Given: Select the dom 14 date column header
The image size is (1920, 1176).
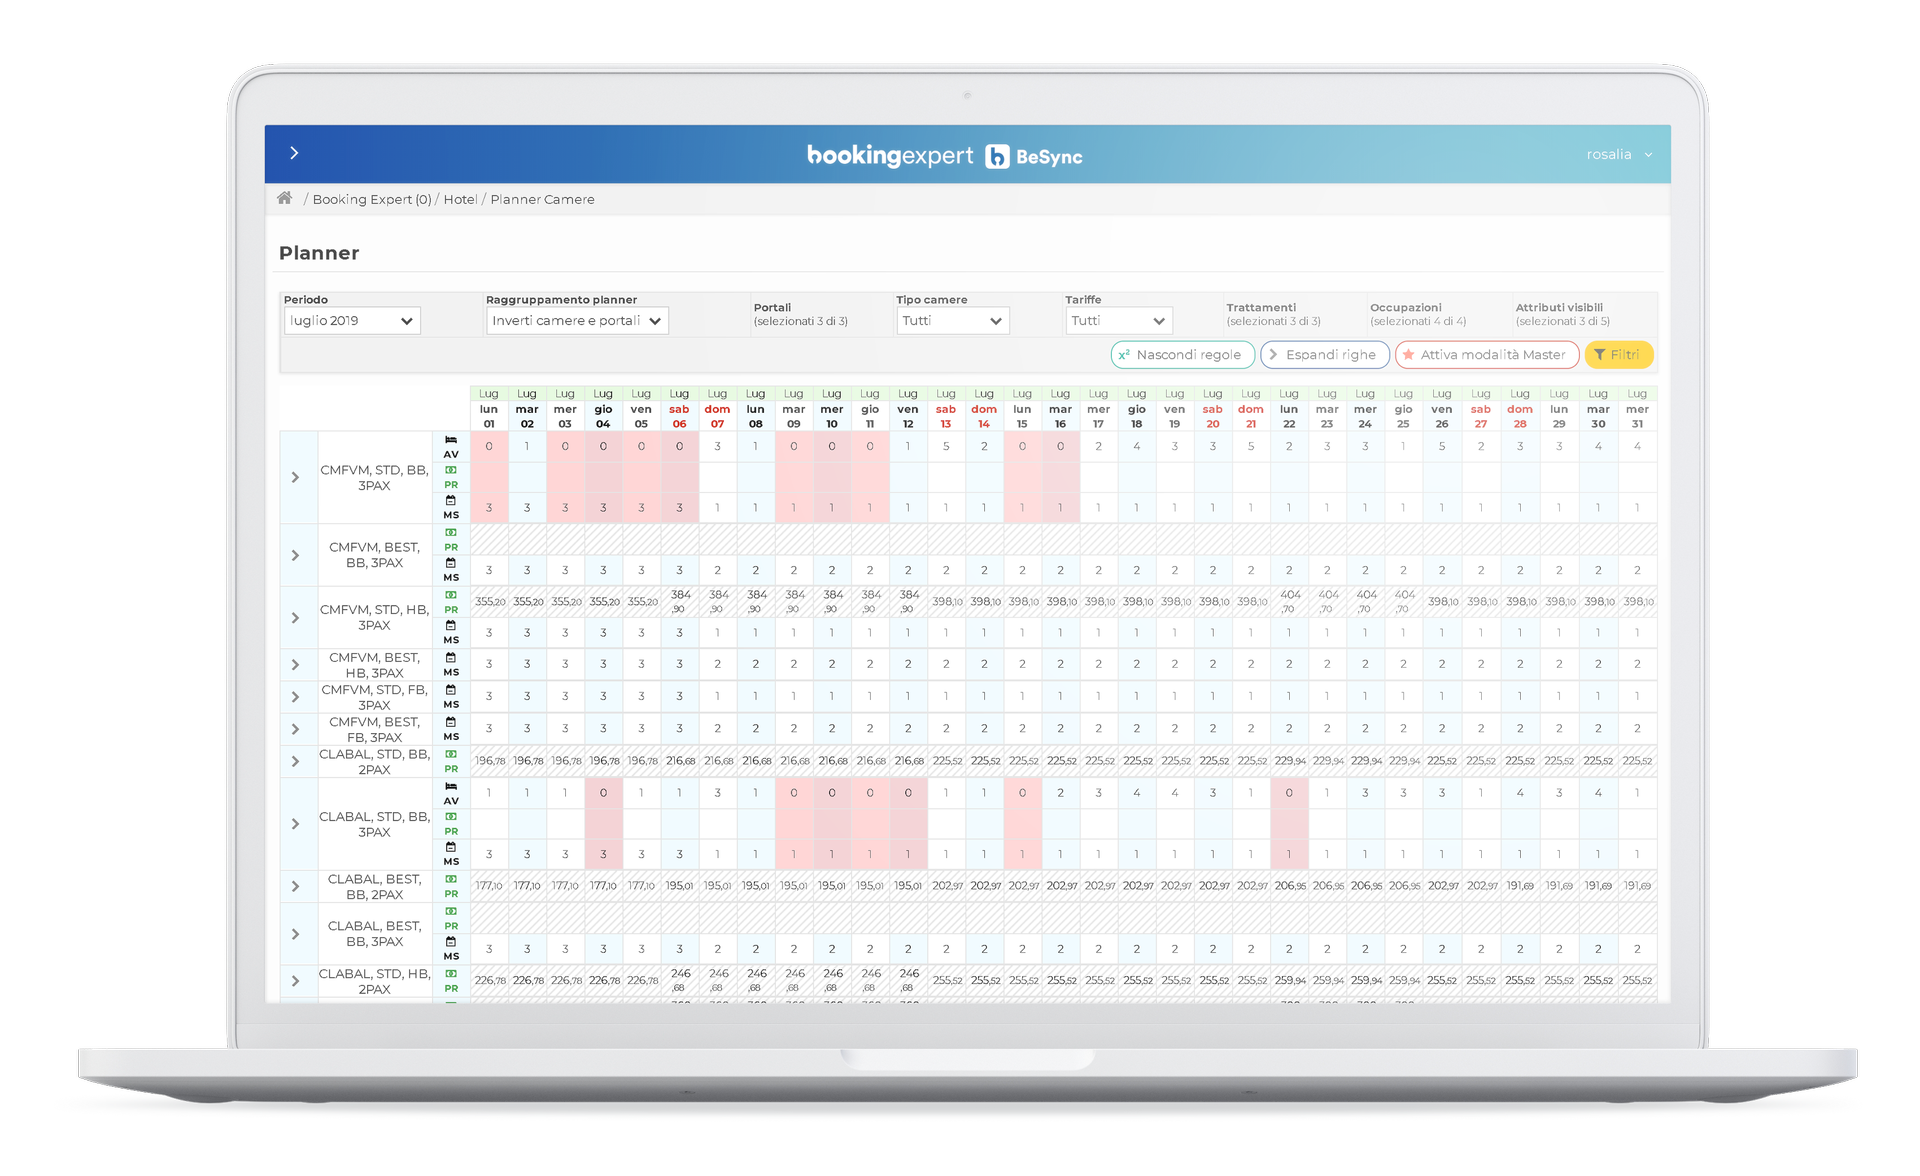Looking at the screenshot, I should (x=984, y=409).
